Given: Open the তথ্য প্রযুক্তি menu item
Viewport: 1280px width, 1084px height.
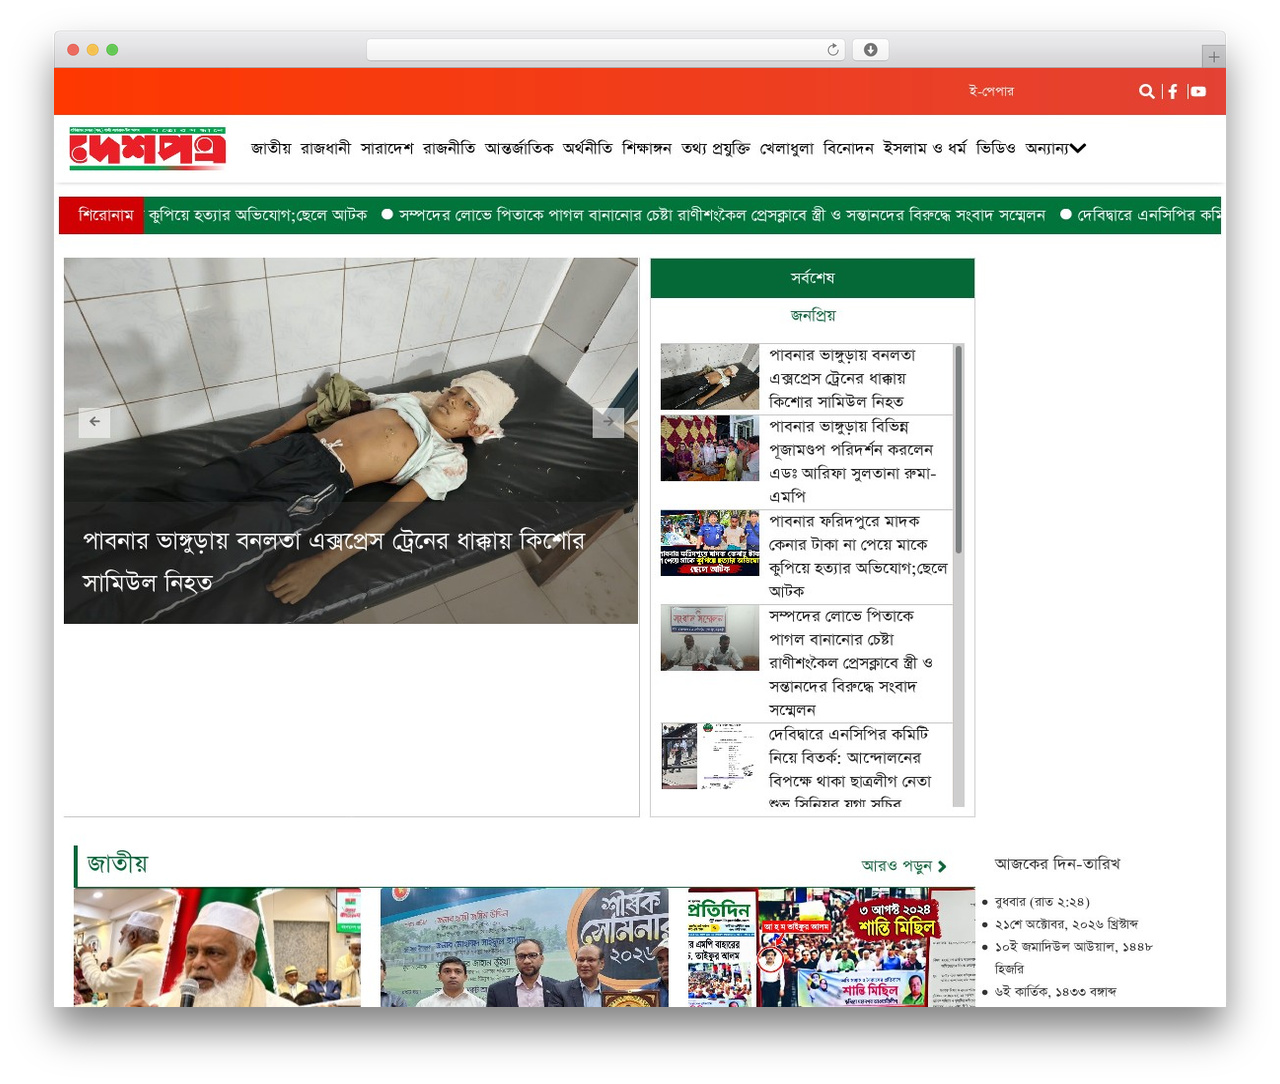Looking at the screenshot, I should tap(715, 148).
